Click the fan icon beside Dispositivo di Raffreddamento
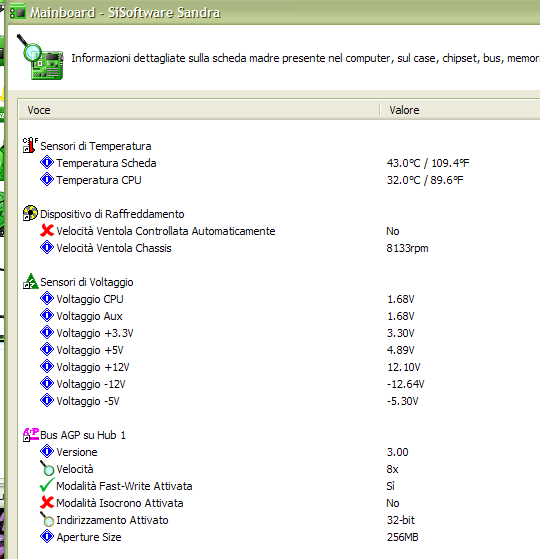The image size is (540, 559). (30, 213)
